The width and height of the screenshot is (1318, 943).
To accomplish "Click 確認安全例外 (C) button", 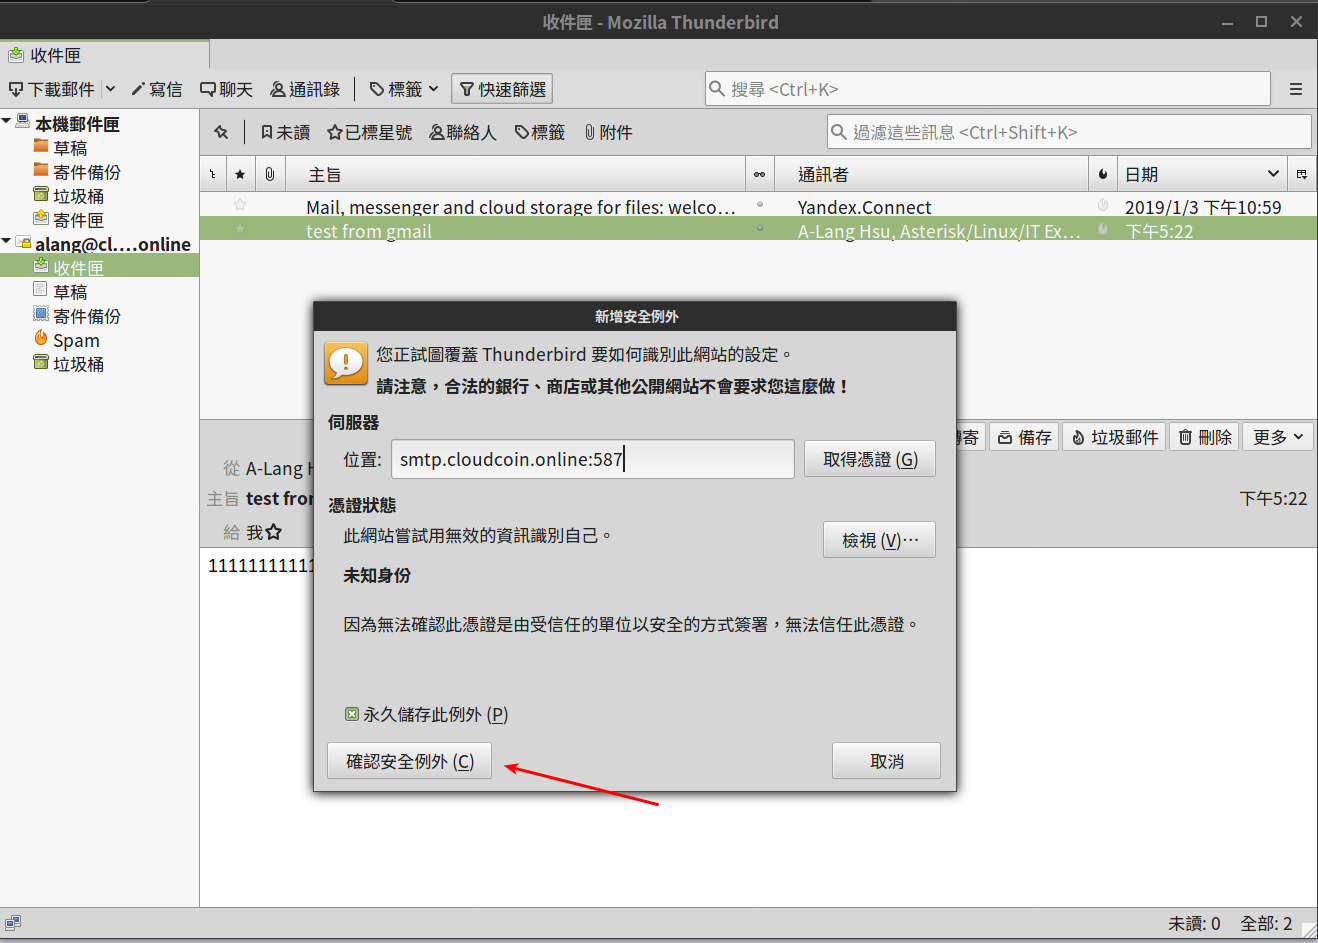I will coord(410,761).
